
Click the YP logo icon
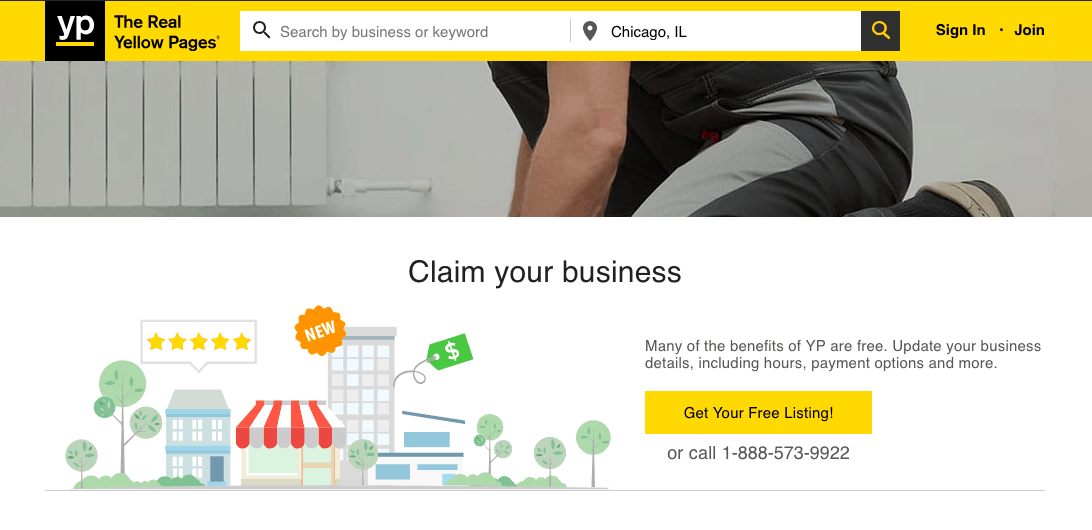[75, 31]
